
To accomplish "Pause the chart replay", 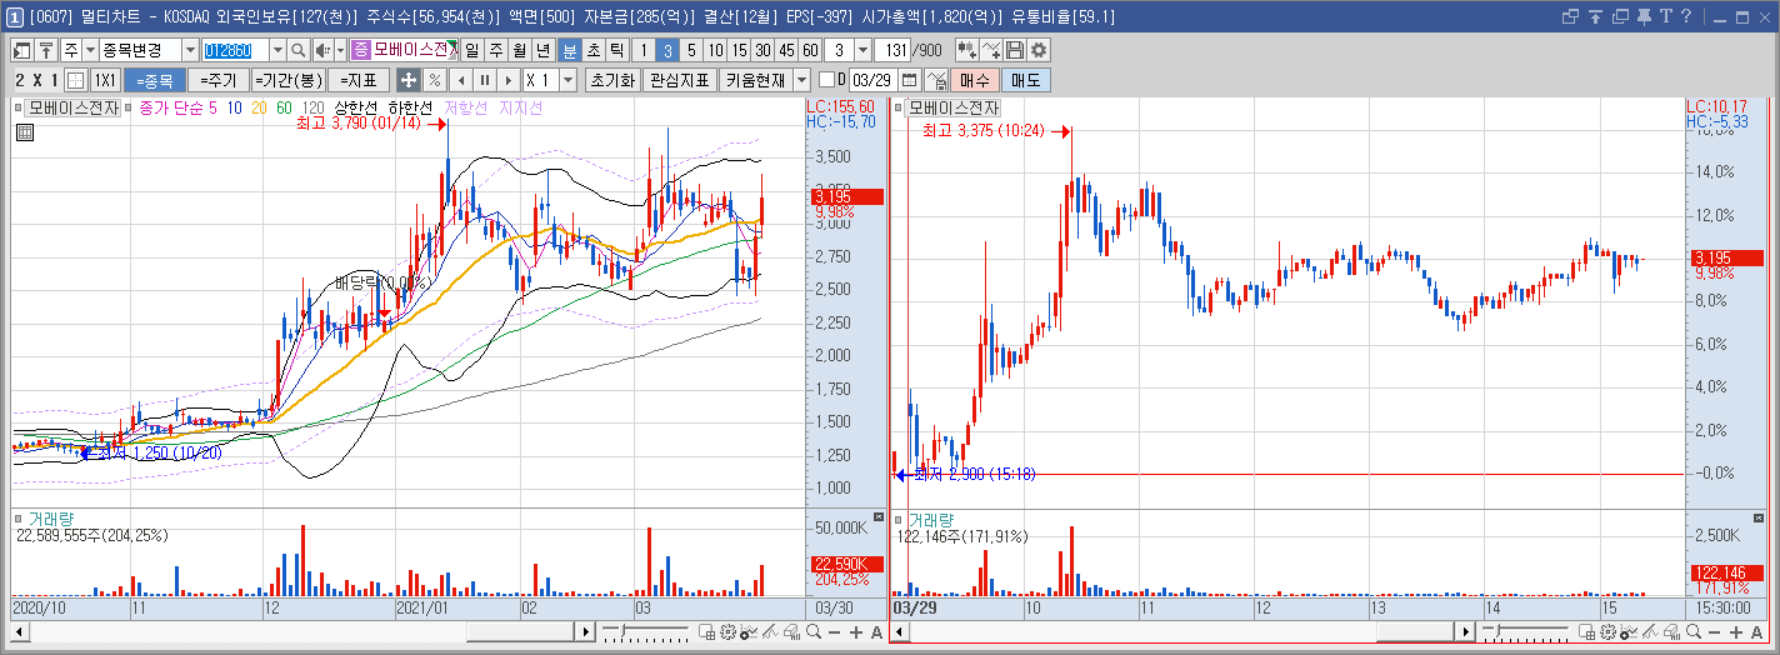I will click(485, 80).
